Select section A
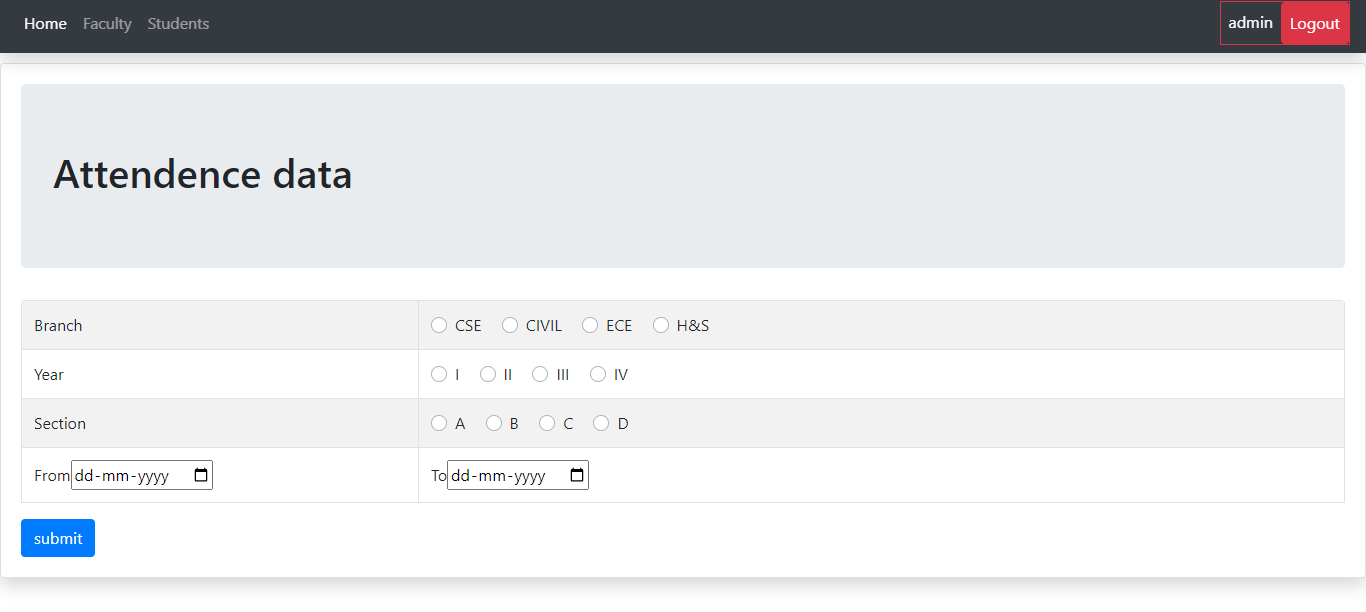Viewport: 1366px width, 612px height. pyautogui.click(x=439, y=423)
